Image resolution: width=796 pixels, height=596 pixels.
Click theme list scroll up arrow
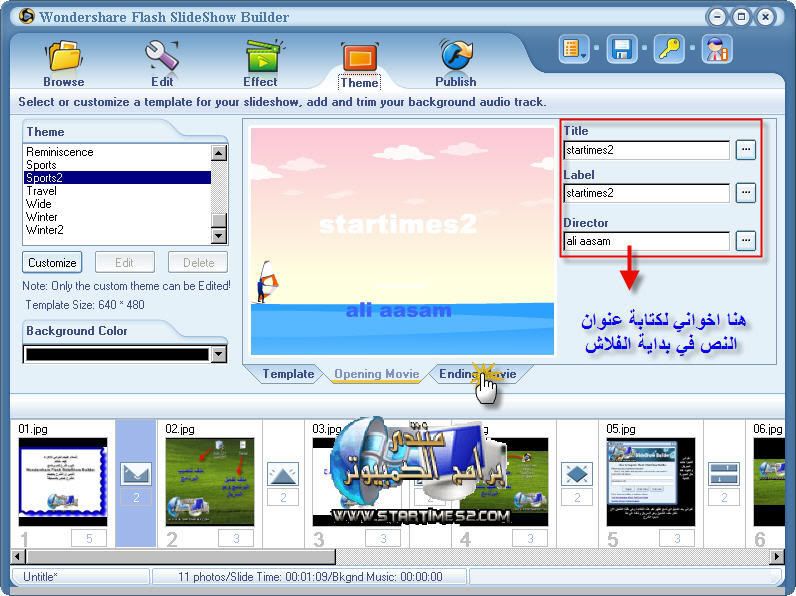pyautogui.click(x=219, y=153)
